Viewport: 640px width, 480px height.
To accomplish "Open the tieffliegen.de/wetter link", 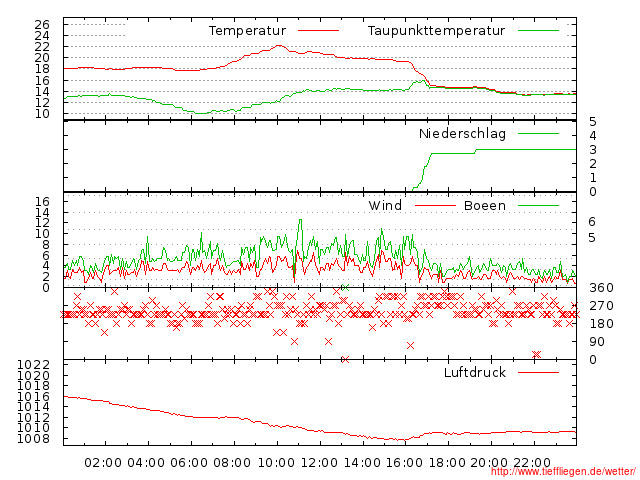I will tap(563, 472).
